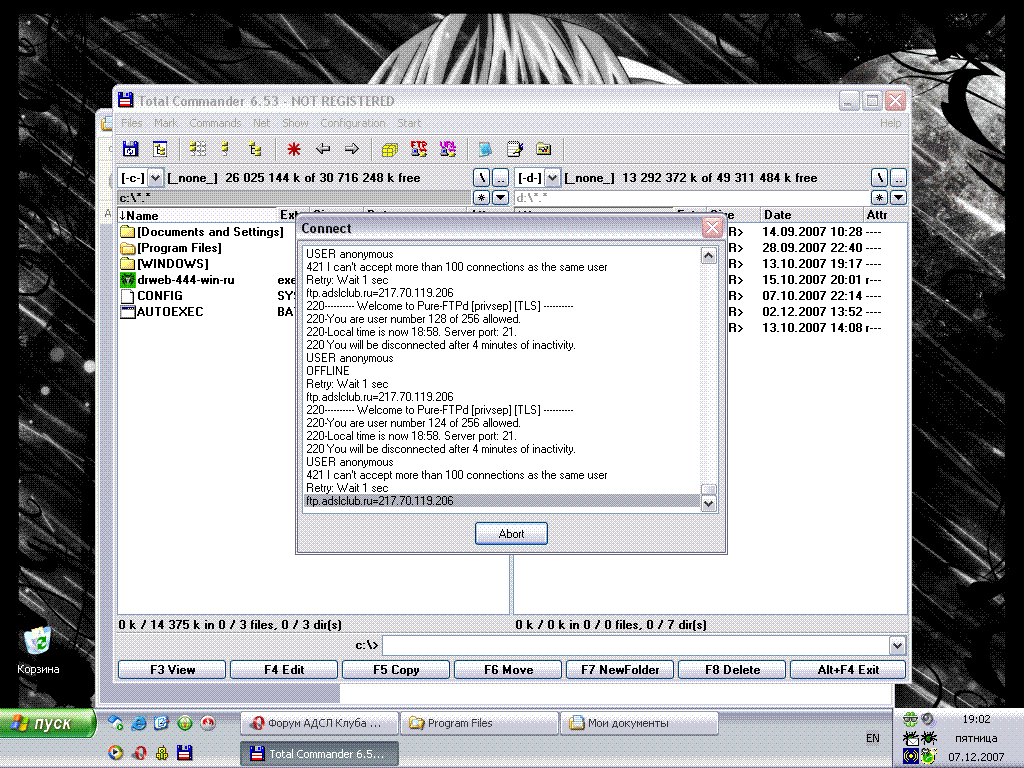This screenshot has height=768, width=1024.
Task: Click the CD tree toolbar icon
Action: (160, 150)
